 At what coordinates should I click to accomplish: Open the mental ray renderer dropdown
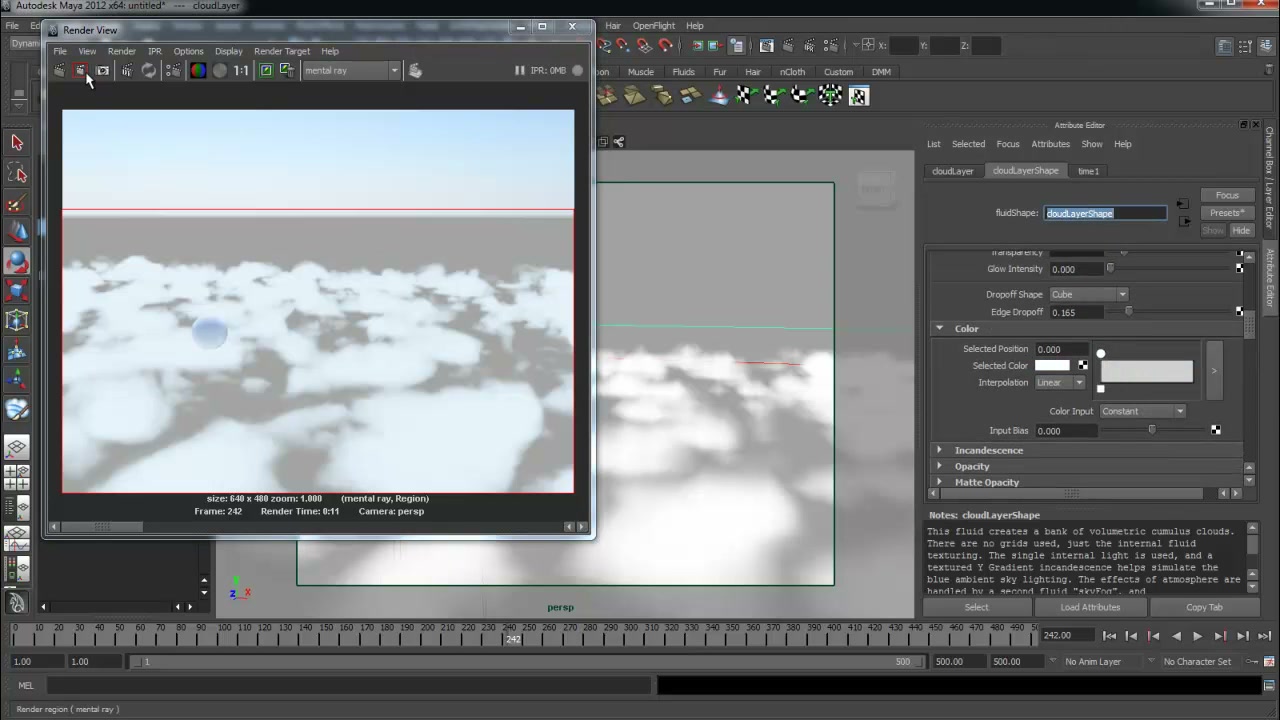[x=351, y=70]
